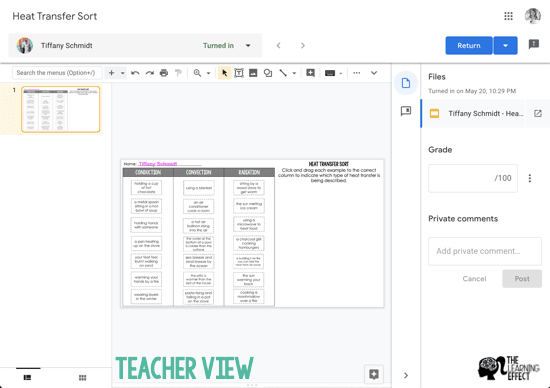Click the Return button
The height and width of the screenshot is (388, 550).
[x=469, y=46]
